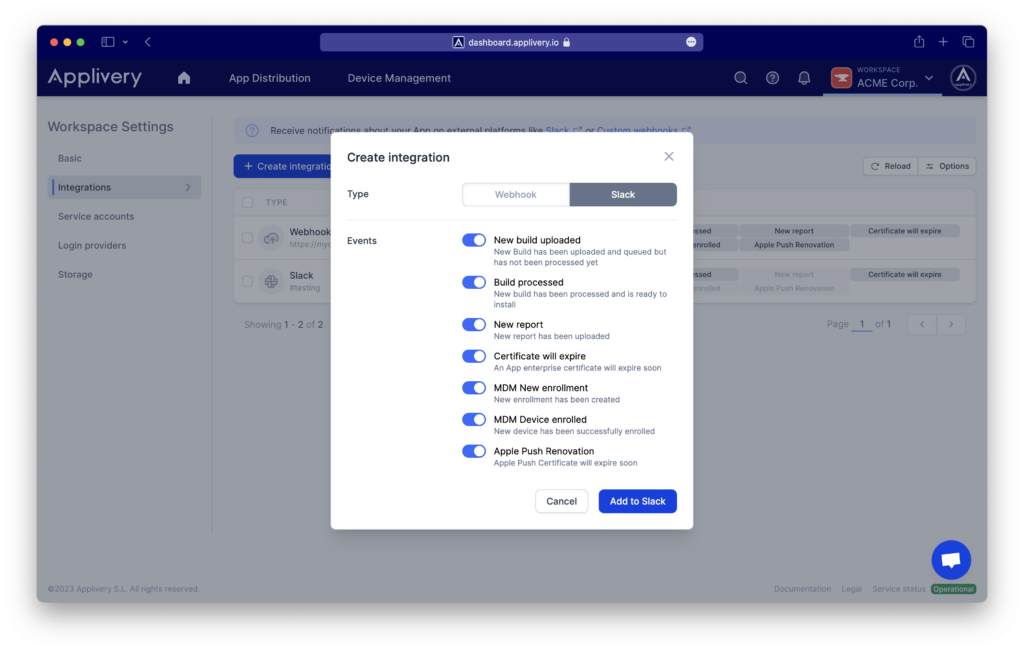Toggle Apple Push Renovation event

click(474, 451)
